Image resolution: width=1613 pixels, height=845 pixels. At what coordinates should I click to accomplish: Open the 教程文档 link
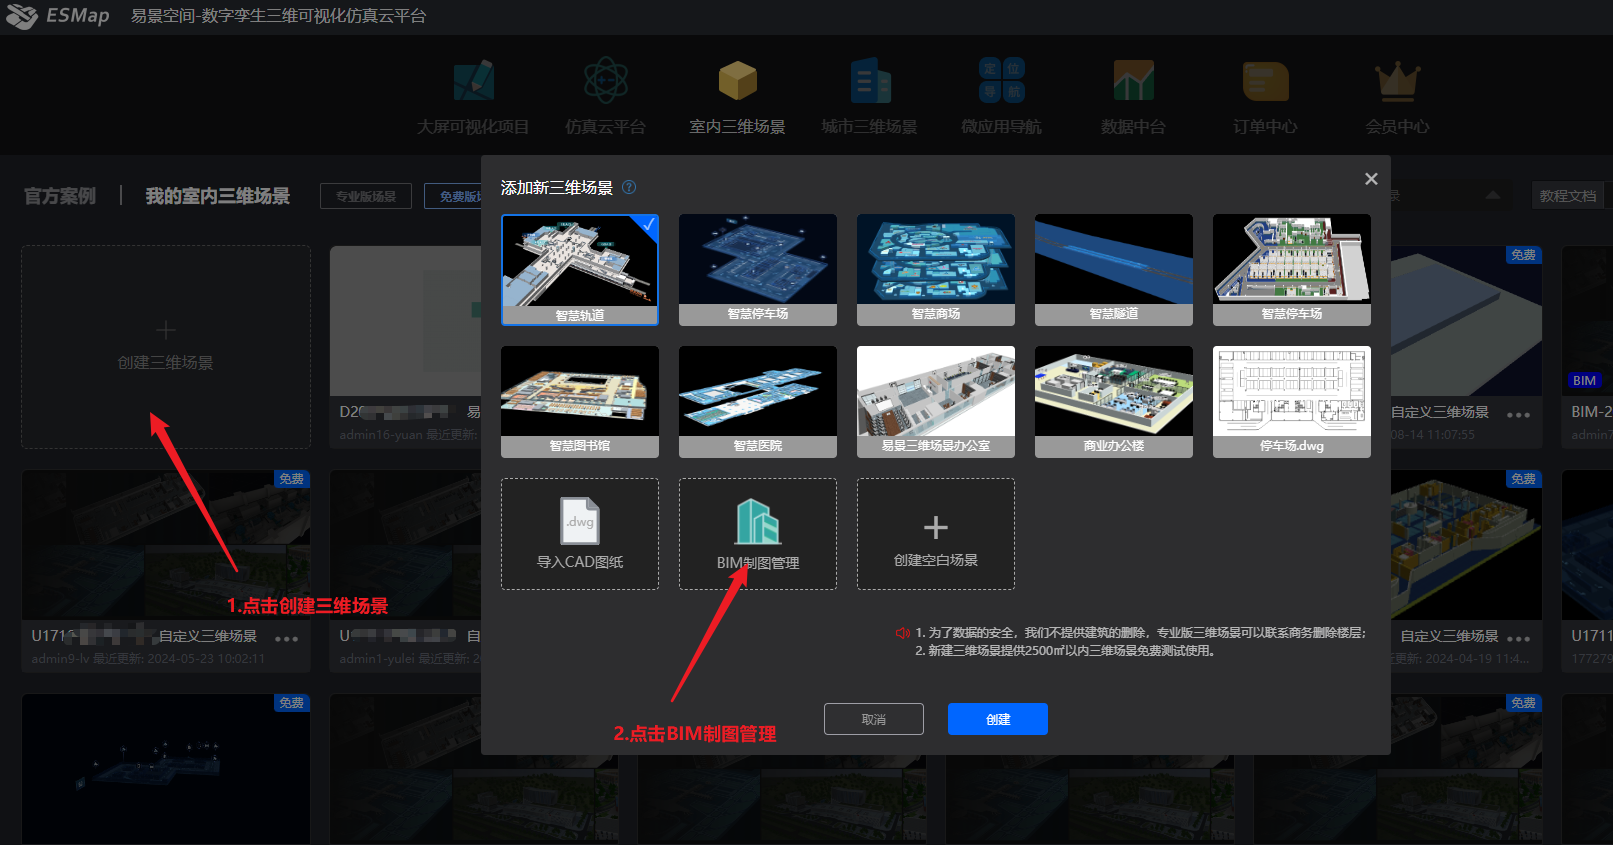pos(1568,196)
